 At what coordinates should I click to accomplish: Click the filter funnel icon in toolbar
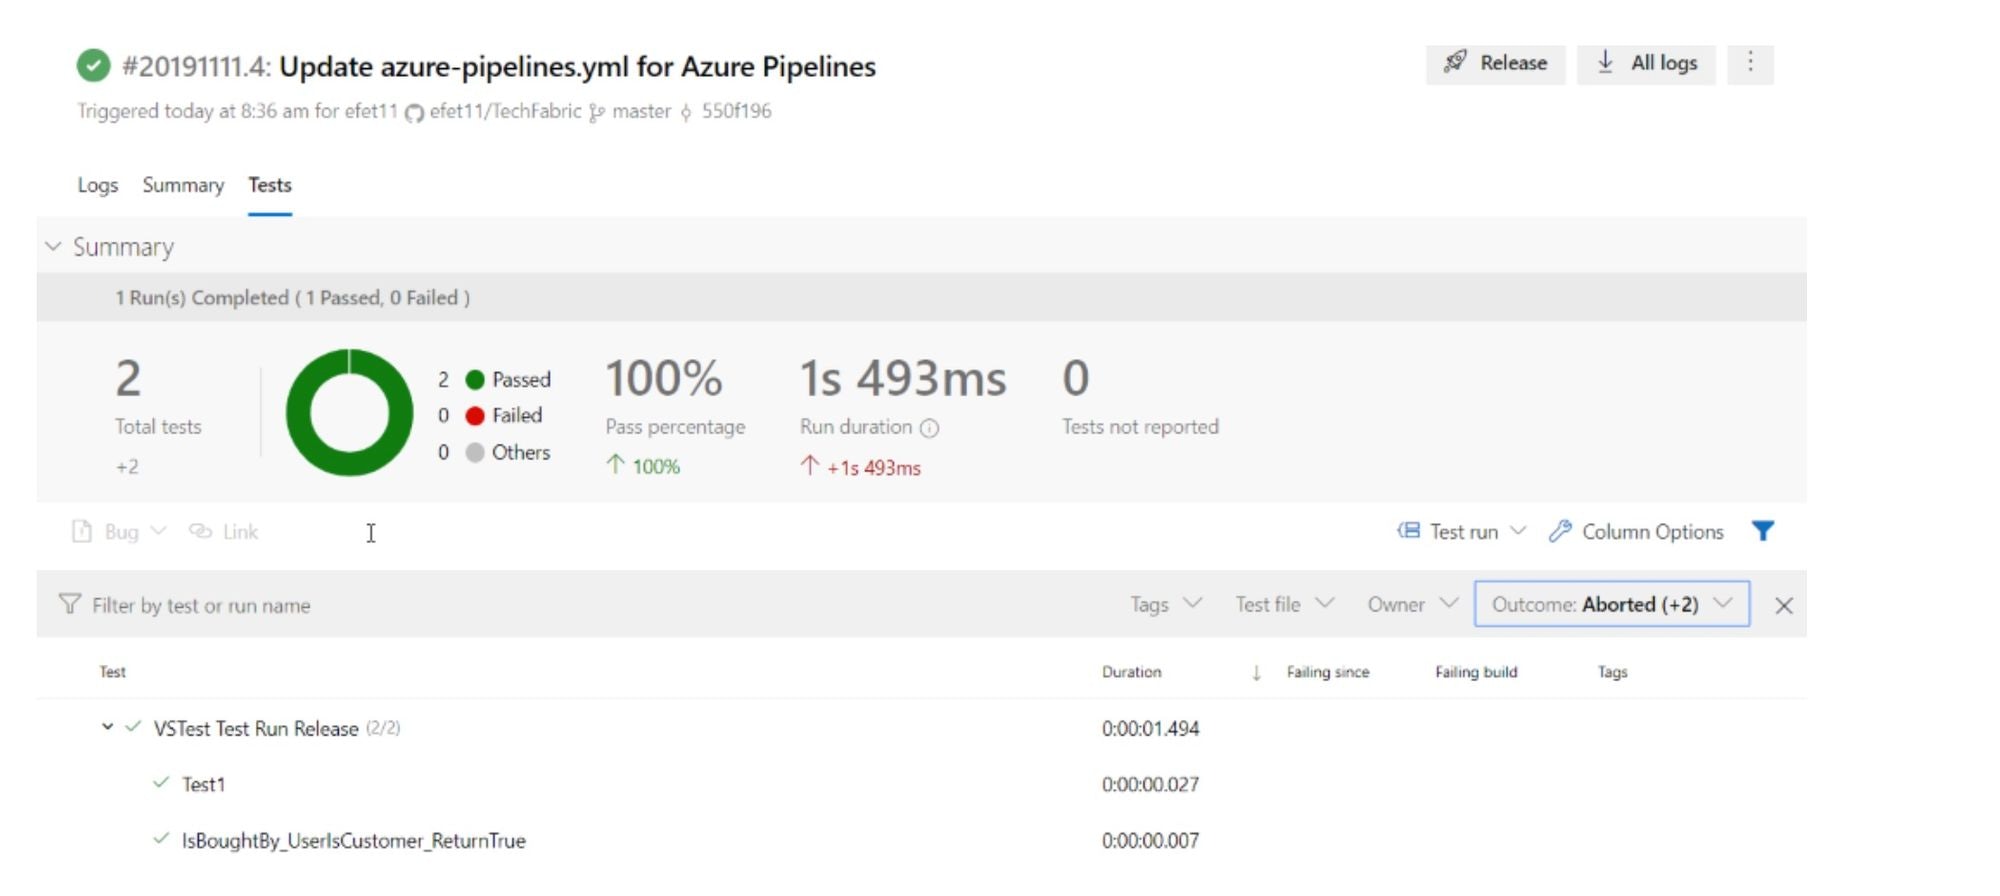tap(1762, 531)
